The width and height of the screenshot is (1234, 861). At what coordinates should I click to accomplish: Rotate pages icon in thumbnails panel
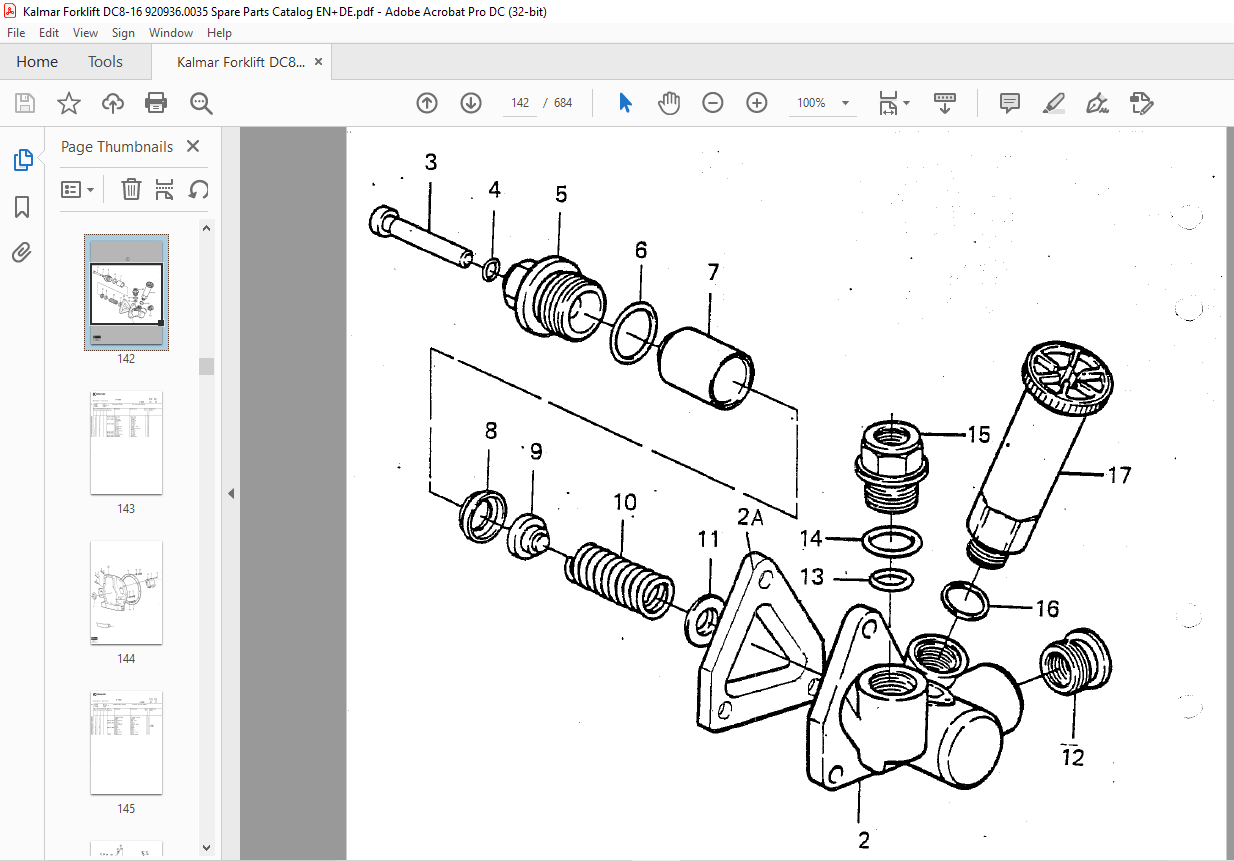[x=199, y=189]
